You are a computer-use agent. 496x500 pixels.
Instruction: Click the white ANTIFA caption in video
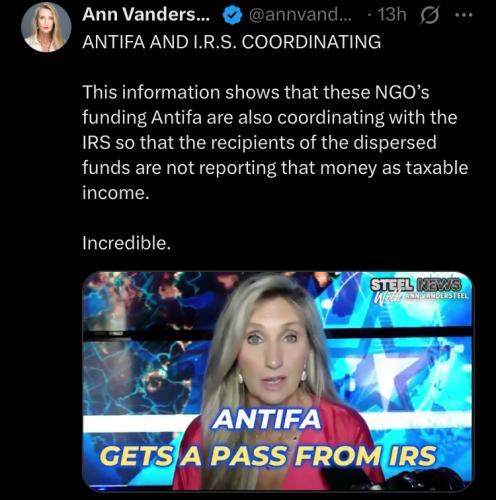(267, 419)
